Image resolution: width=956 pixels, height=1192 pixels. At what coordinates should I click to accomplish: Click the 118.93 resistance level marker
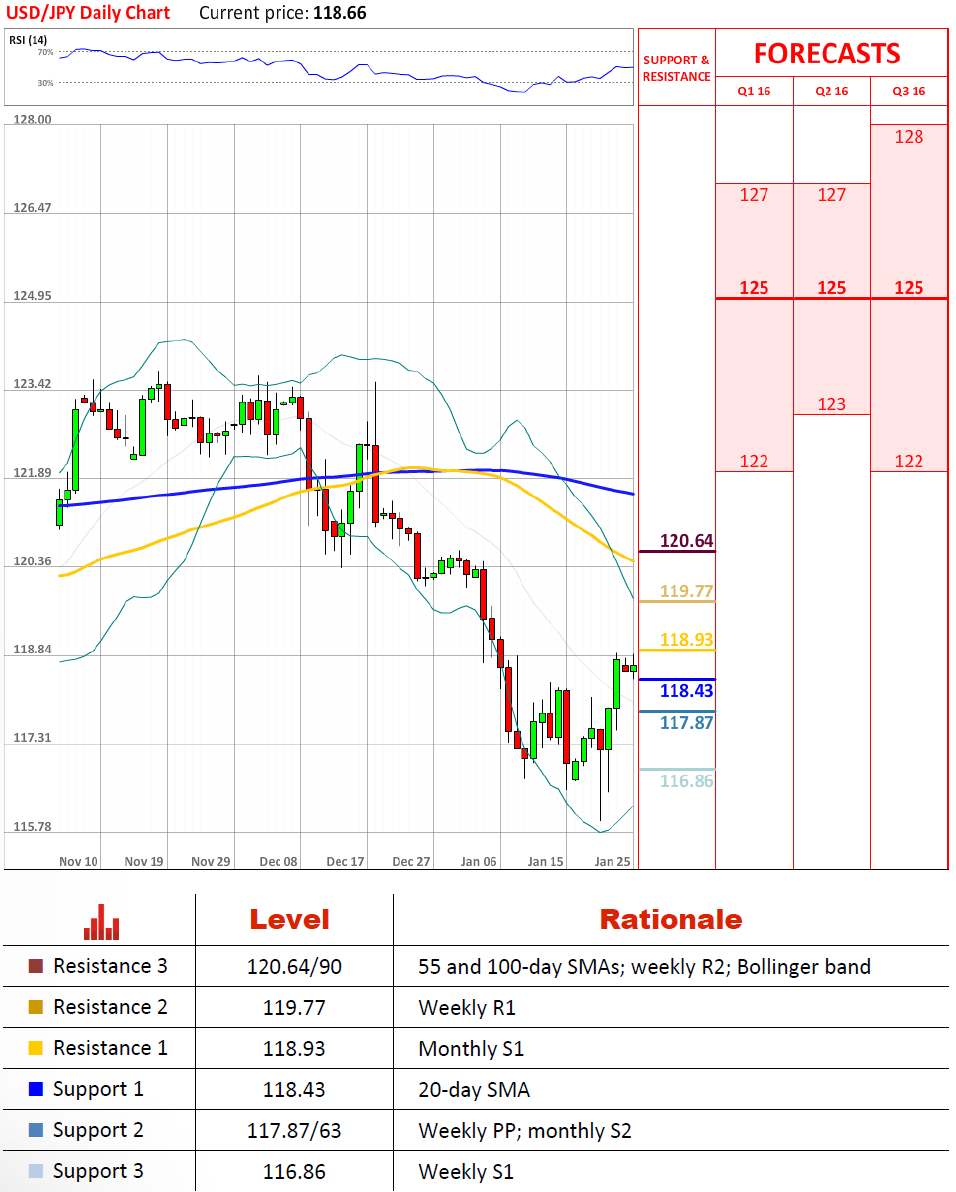pos(686,639)
